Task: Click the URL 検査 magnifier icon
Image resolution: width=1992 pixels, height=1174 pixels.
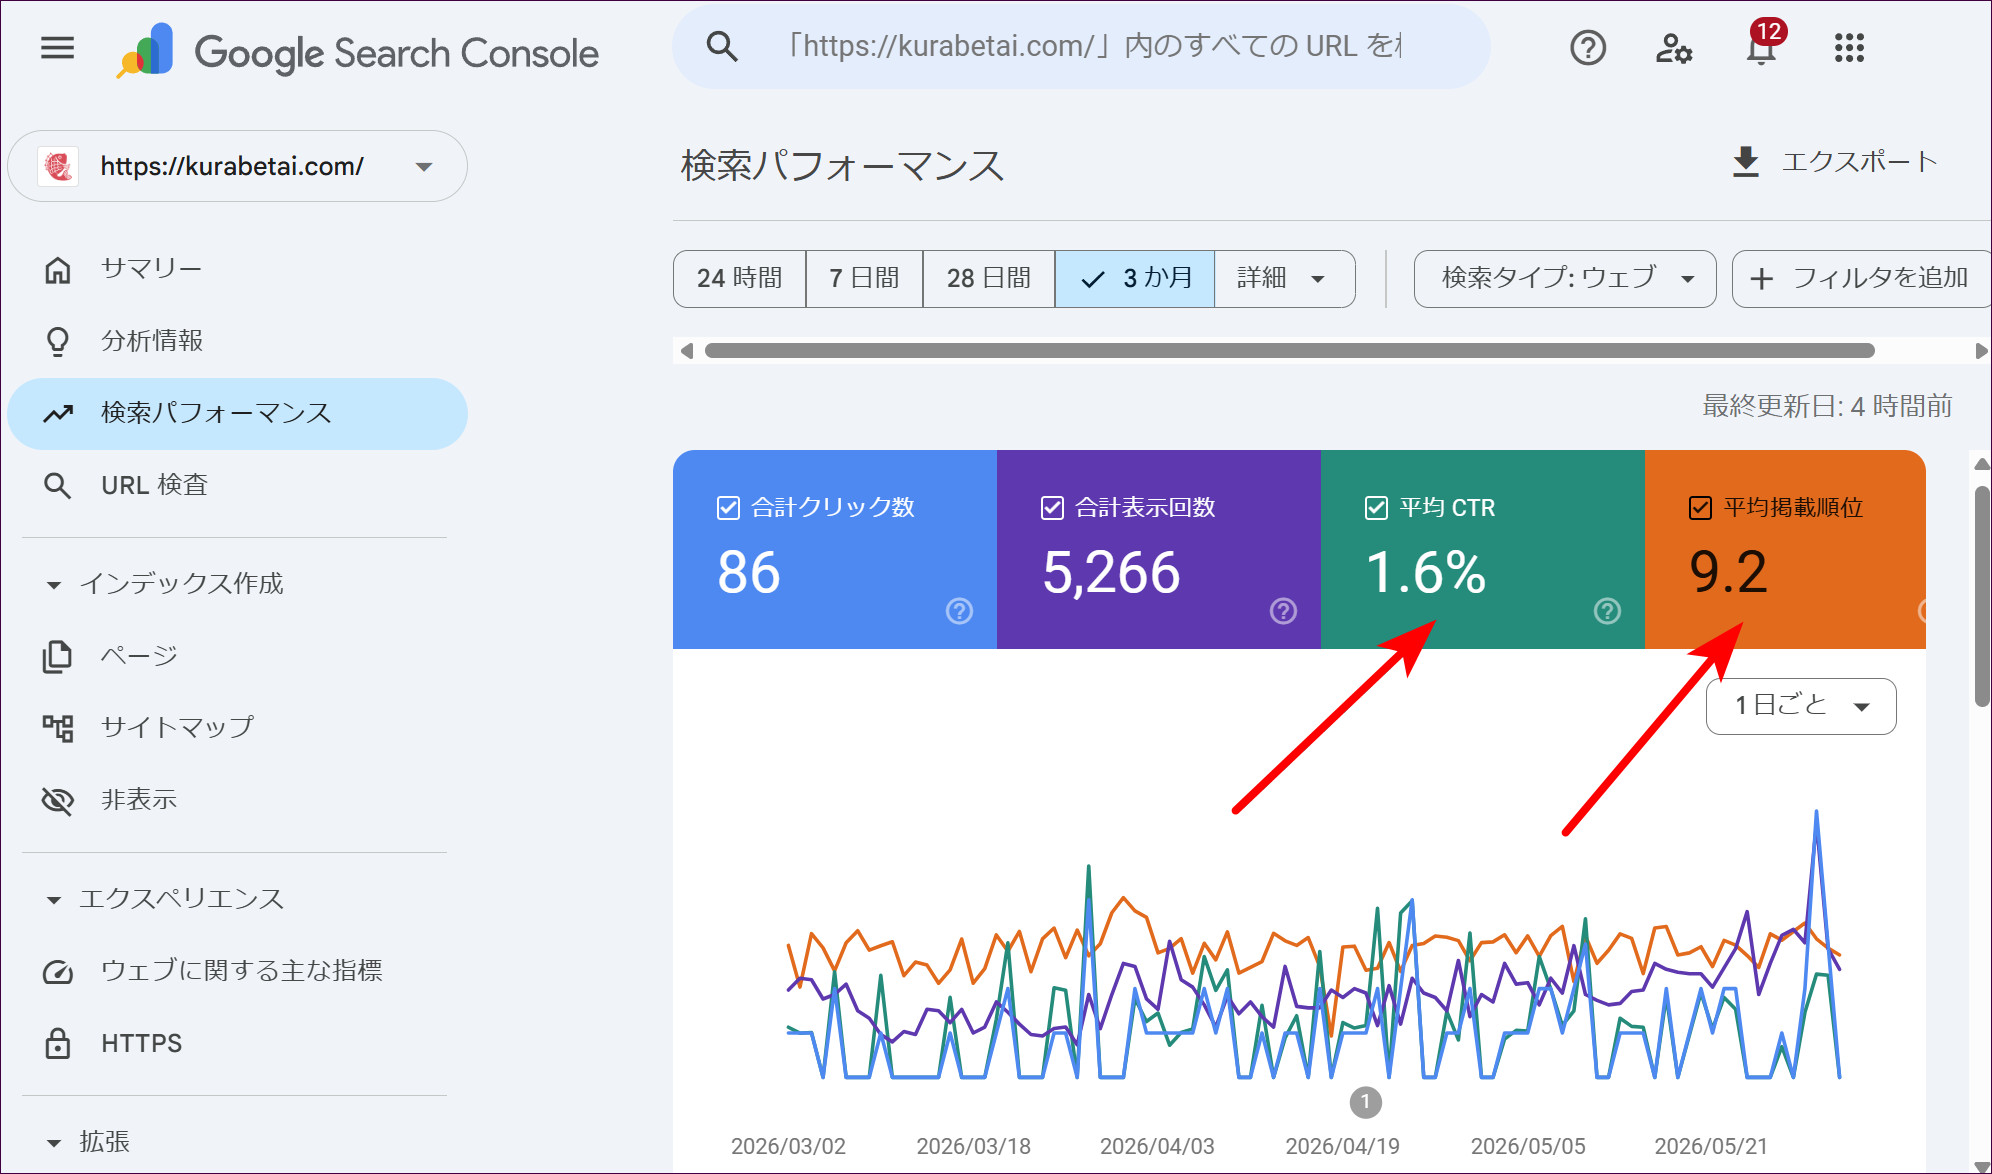Action: [x=58, y=485]
